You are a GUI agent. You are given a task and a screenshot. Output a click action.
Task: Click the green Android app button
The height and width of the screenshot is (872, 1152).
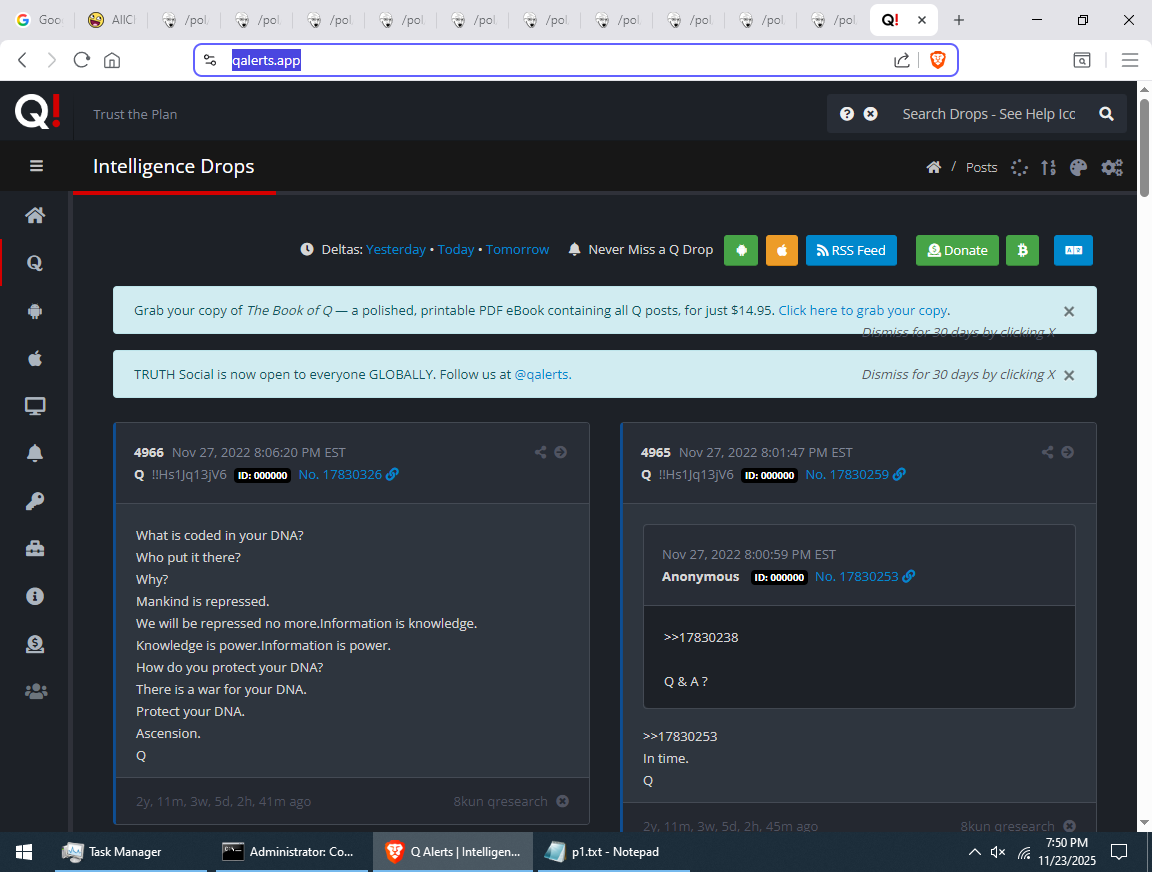740,250
